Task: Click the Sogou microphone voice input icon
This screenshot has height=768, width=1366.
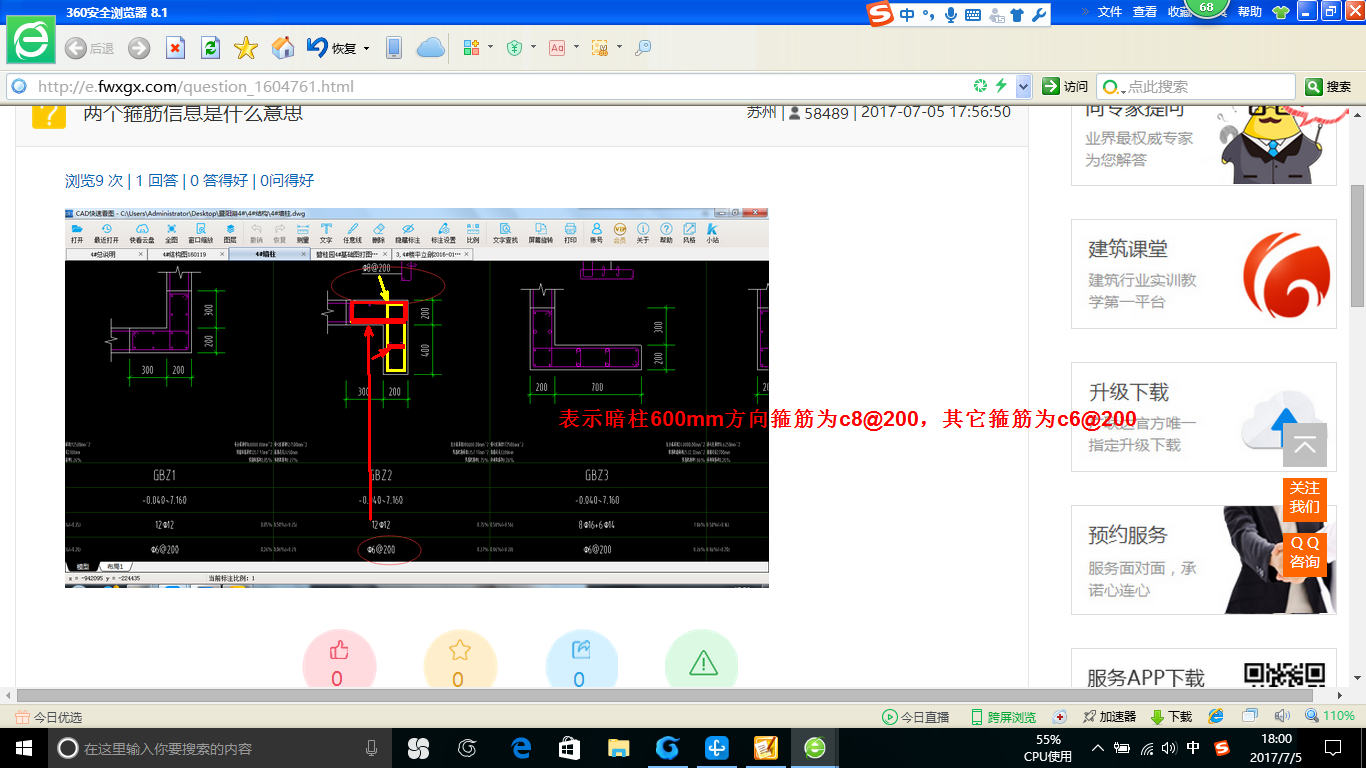Action: point(950,14)
